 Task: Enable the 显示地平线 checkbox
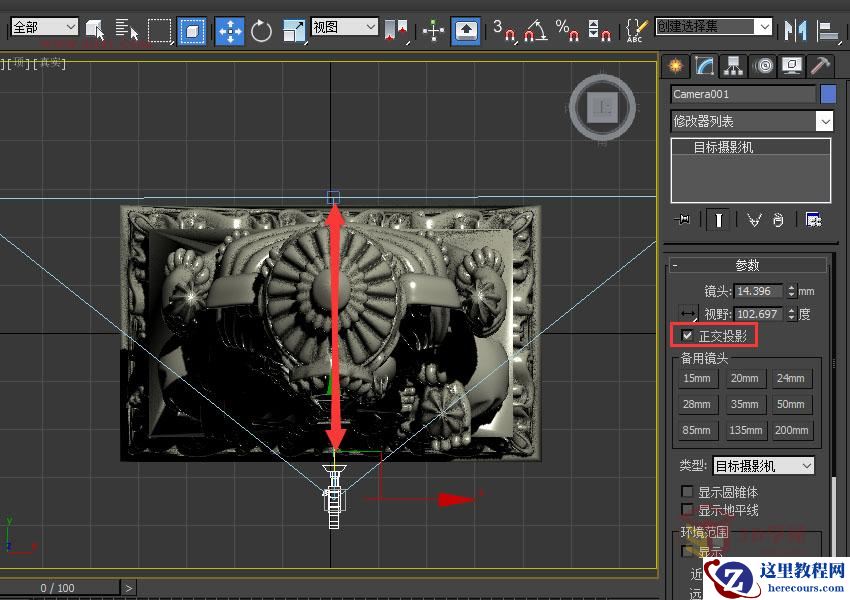688,510
